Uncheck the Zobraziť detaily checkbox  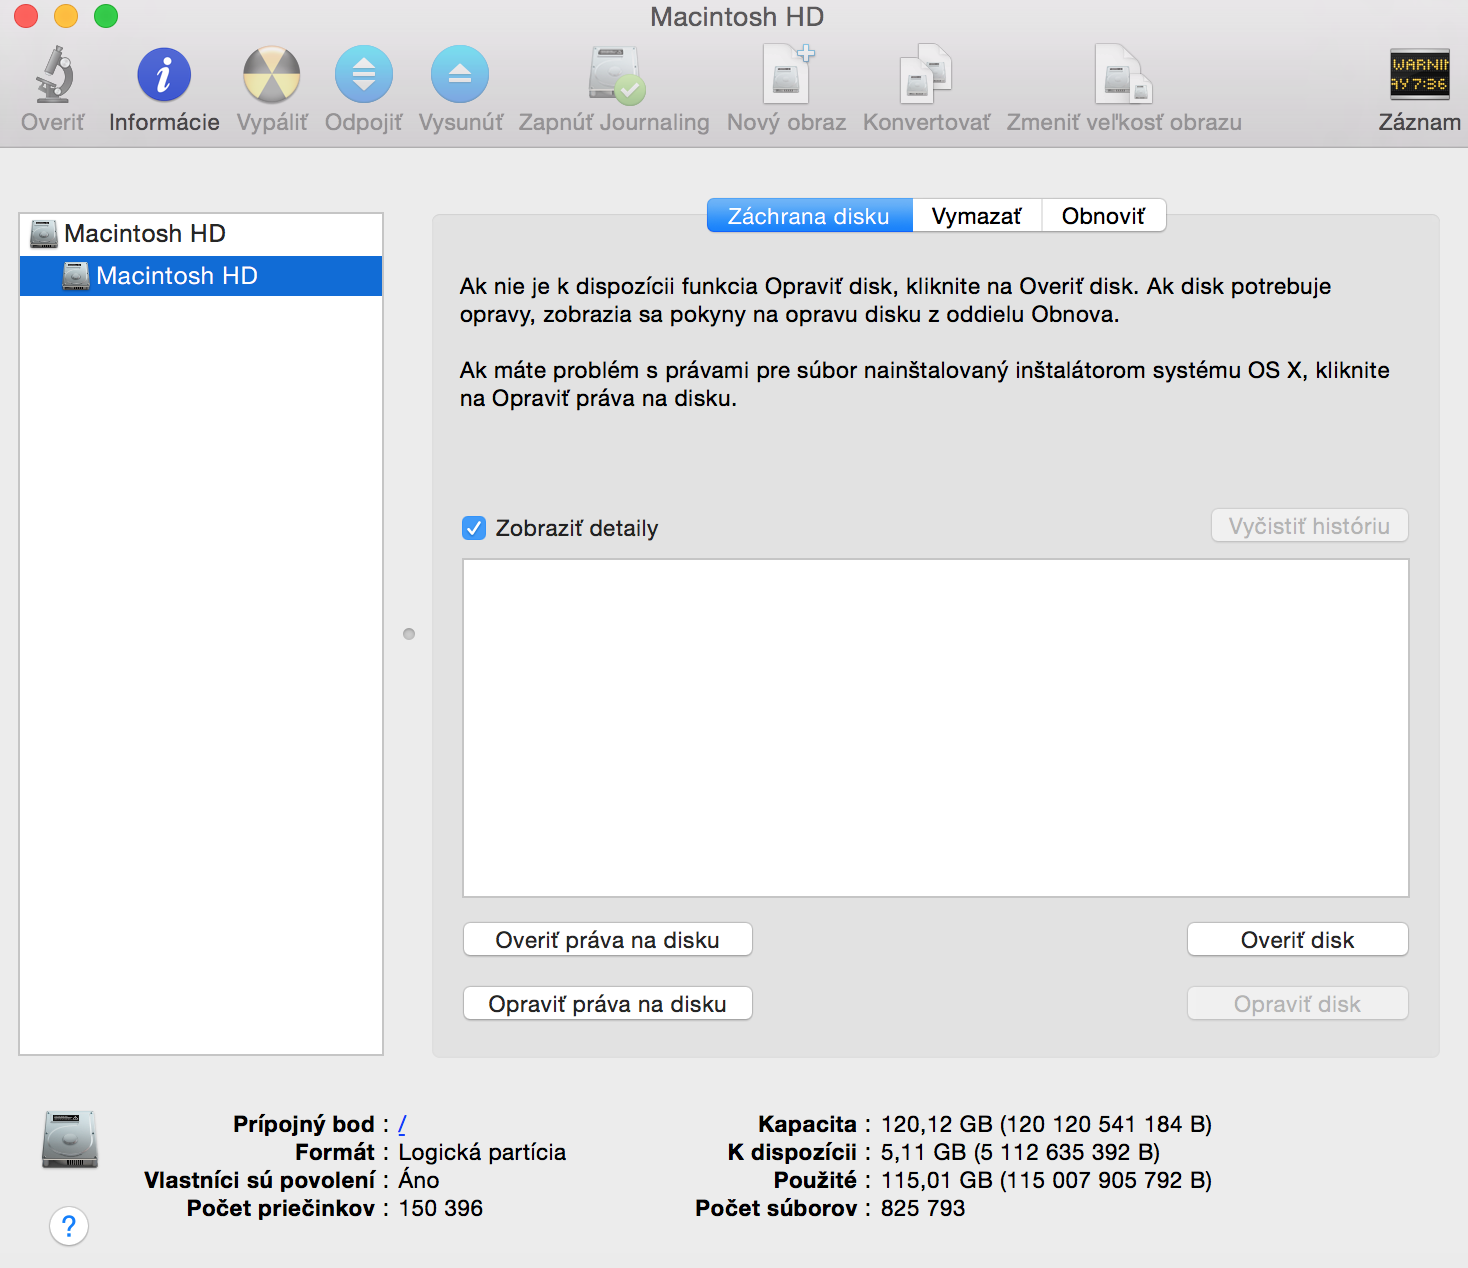click(x=474, y=528)
